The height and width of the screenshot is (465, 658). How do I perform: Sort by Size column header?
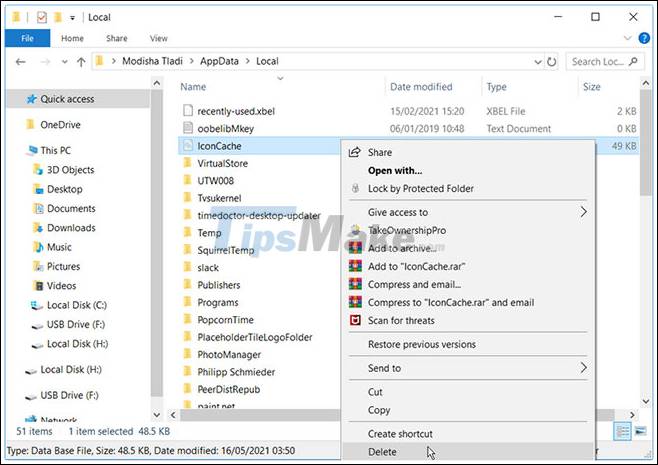click(x=591, y=87)
